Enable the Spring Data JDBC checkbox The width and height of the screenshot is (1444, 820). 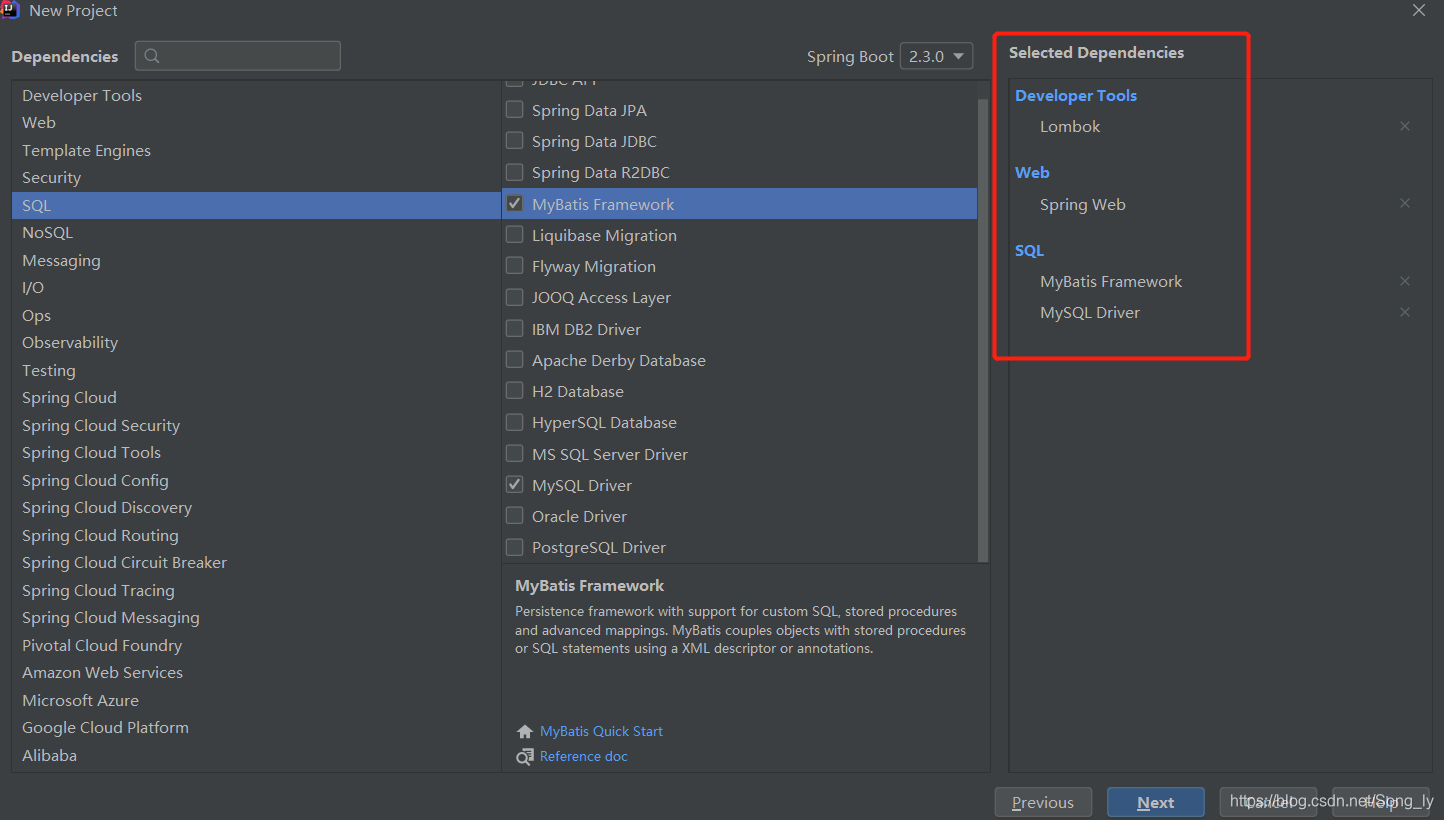pos(514,141)
